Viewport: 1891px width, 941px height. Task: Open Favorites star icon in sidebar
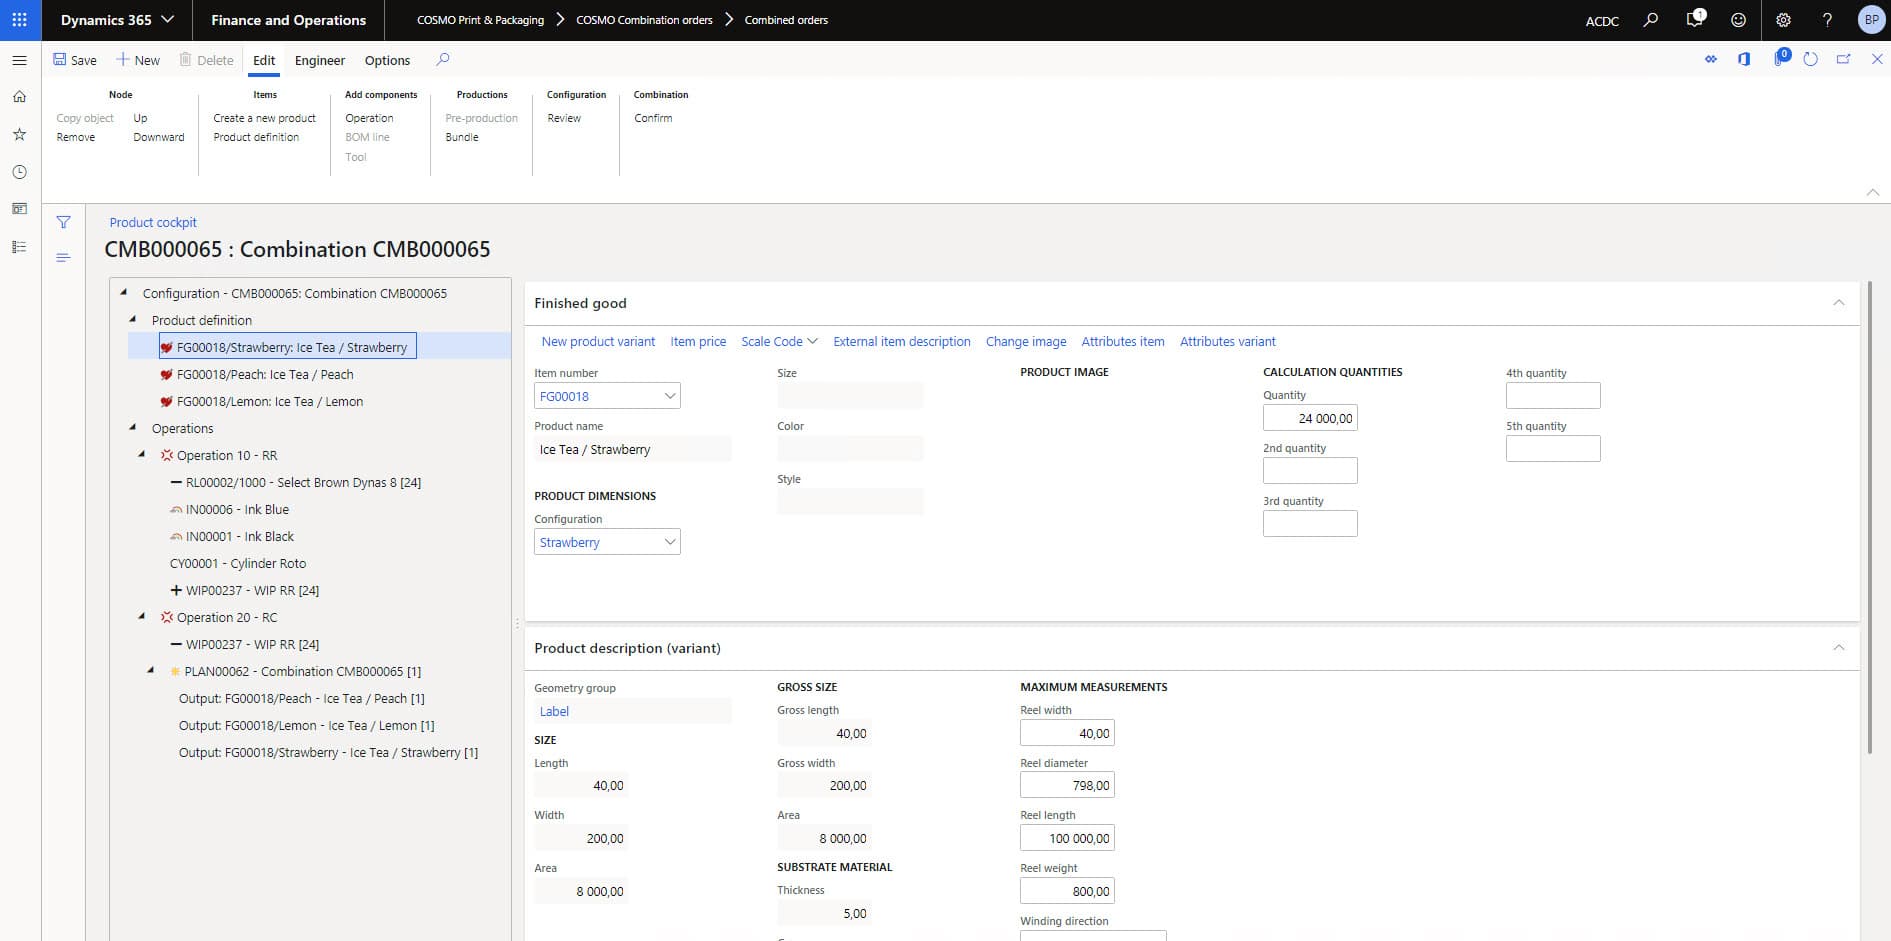tap(19, 134)
